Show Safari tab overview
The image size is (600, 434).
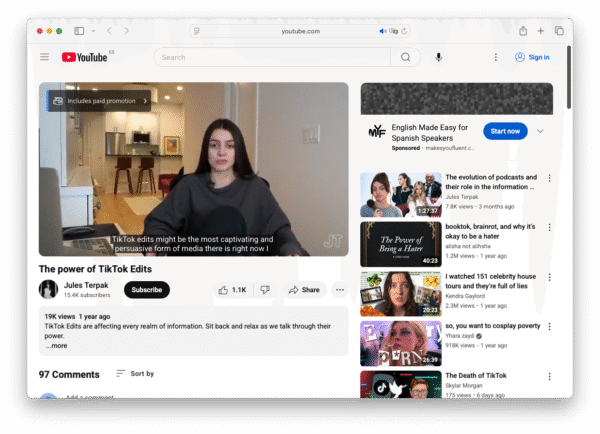559,31
